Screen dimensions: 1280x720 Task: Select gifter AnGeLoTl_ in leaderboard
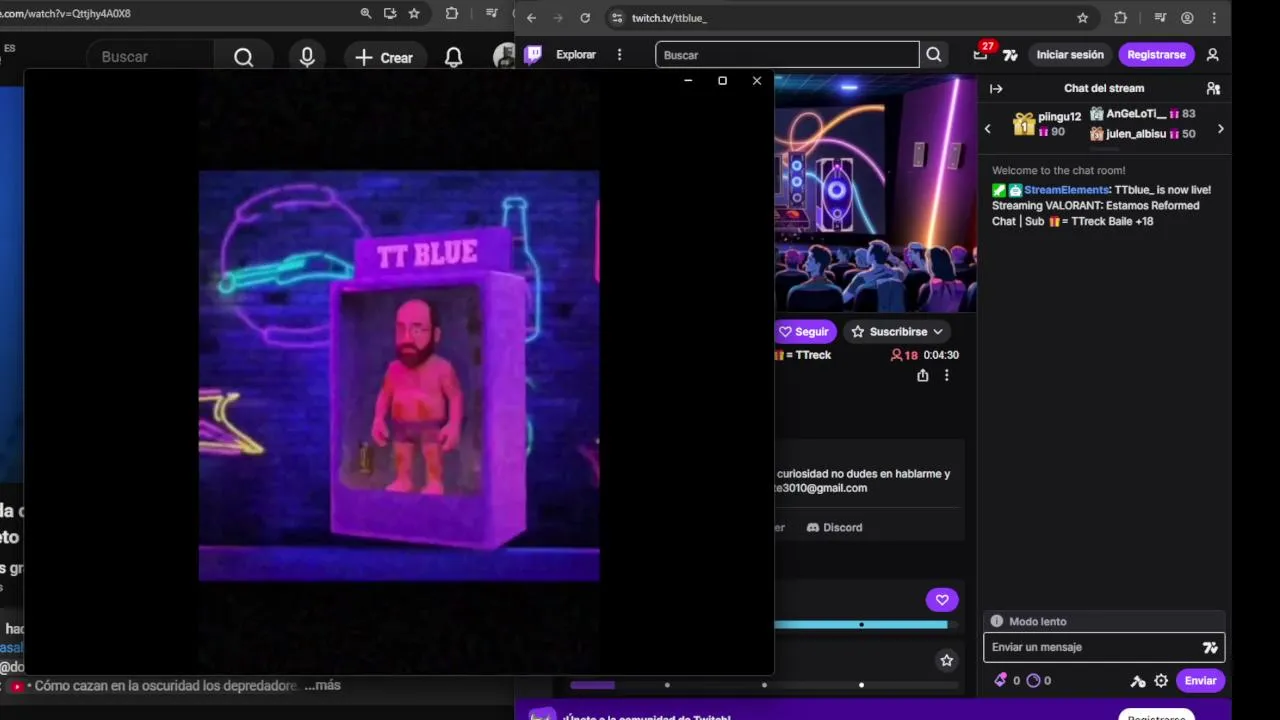coord(1142,114)
